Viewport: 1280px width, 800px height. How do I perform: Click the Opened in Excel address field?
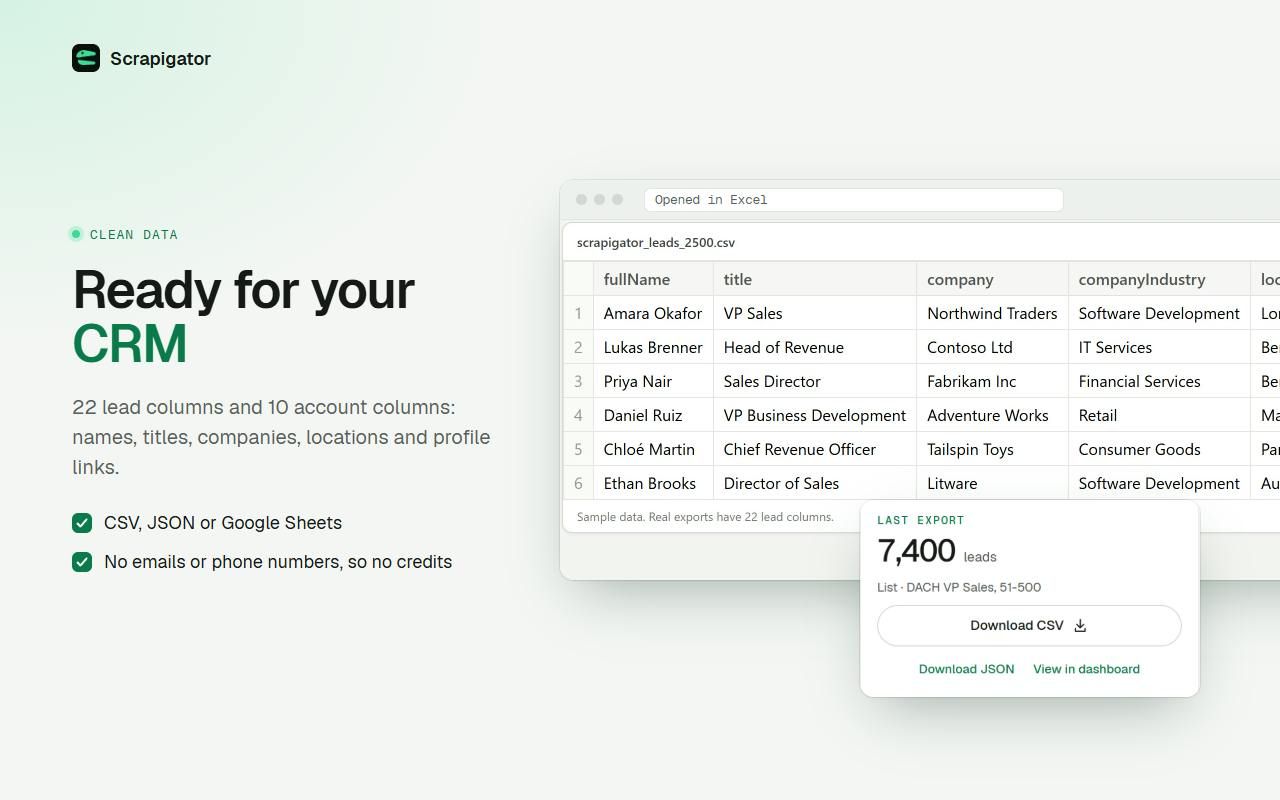click(854, 200)
